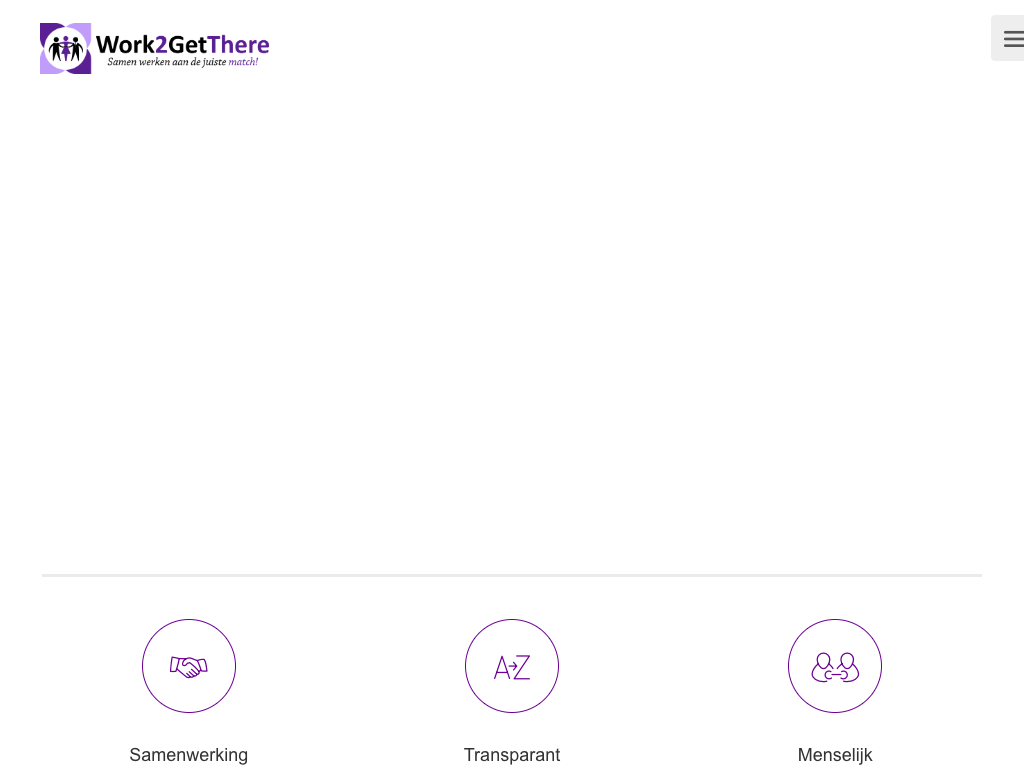The width and height of the screenshot is (1024, 768).
Task: Select the two-people Menselijk icon
Action: click(x=835, y=667)
